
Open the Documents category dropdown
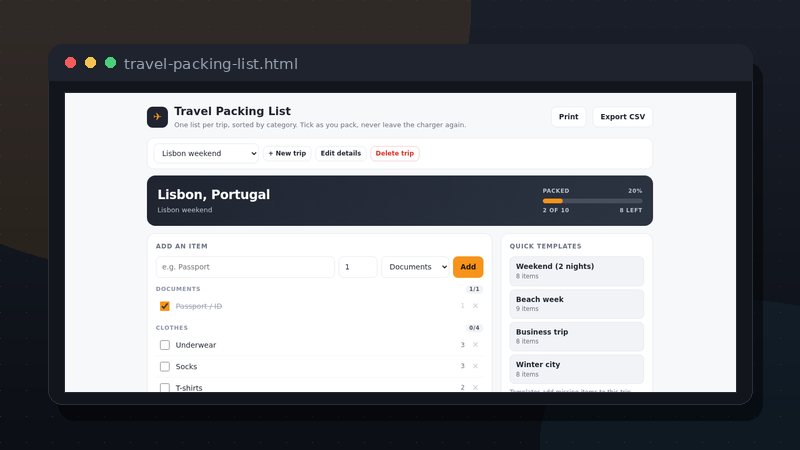tap(415, 267)
